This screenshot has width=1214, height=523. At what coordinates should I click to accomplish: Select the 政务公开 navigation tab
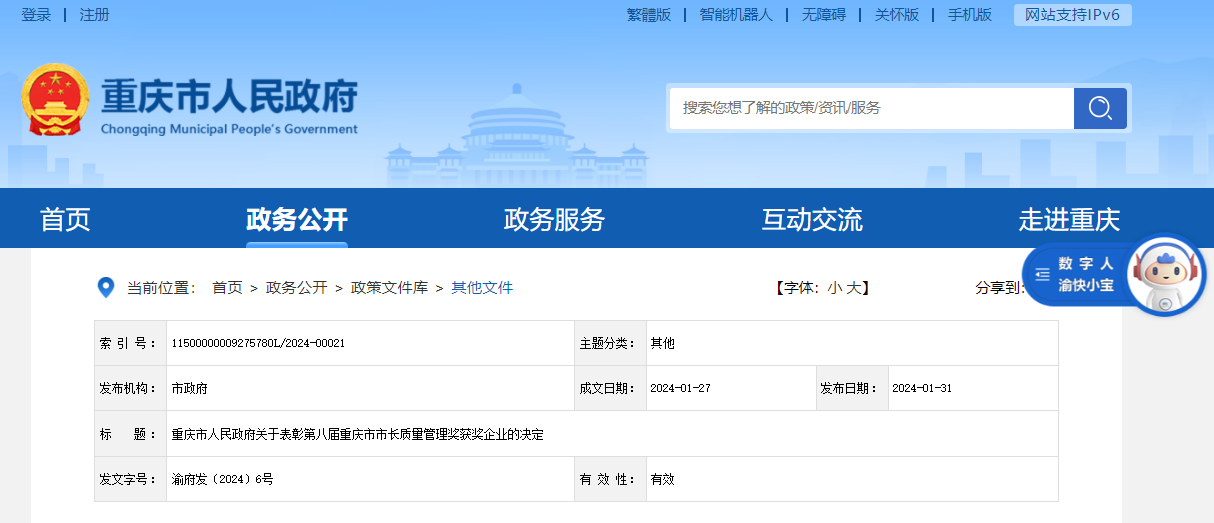[x=297, y=220]
